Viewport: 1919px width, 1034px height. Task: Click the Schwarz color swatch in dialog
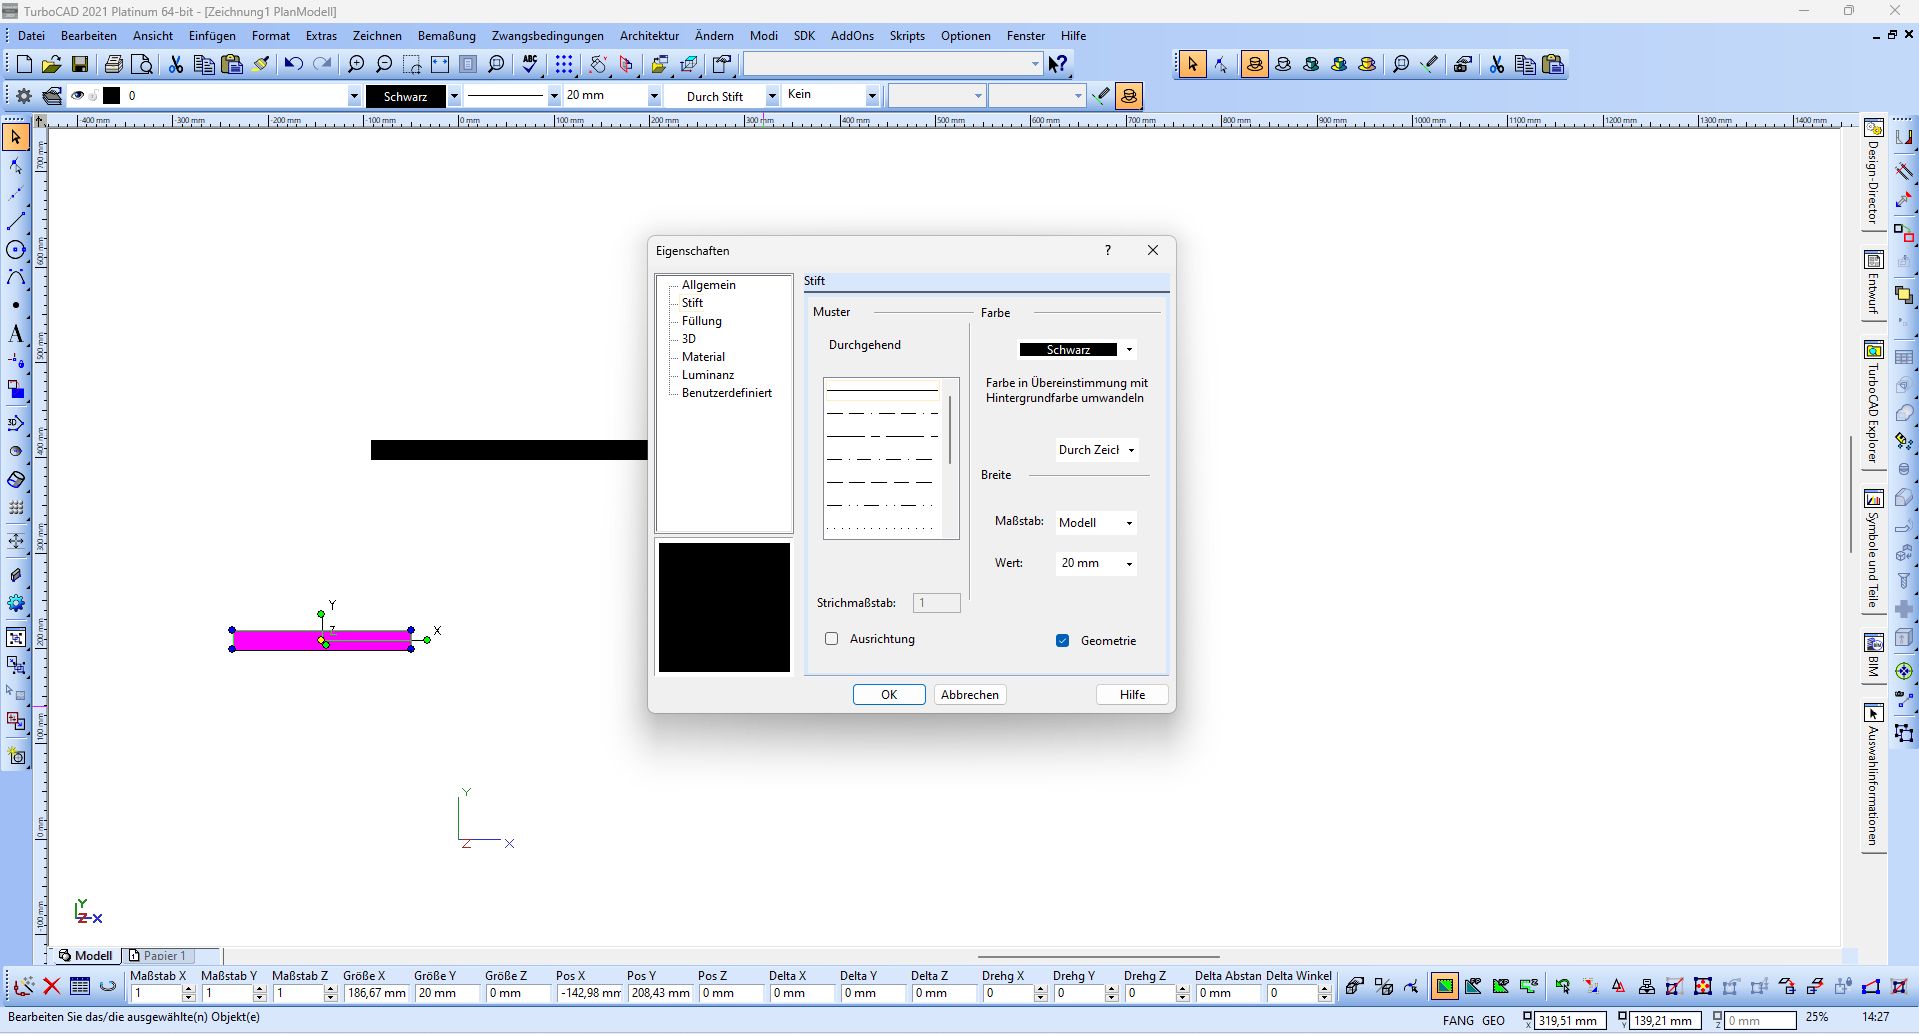click(x=1068, y=350)
